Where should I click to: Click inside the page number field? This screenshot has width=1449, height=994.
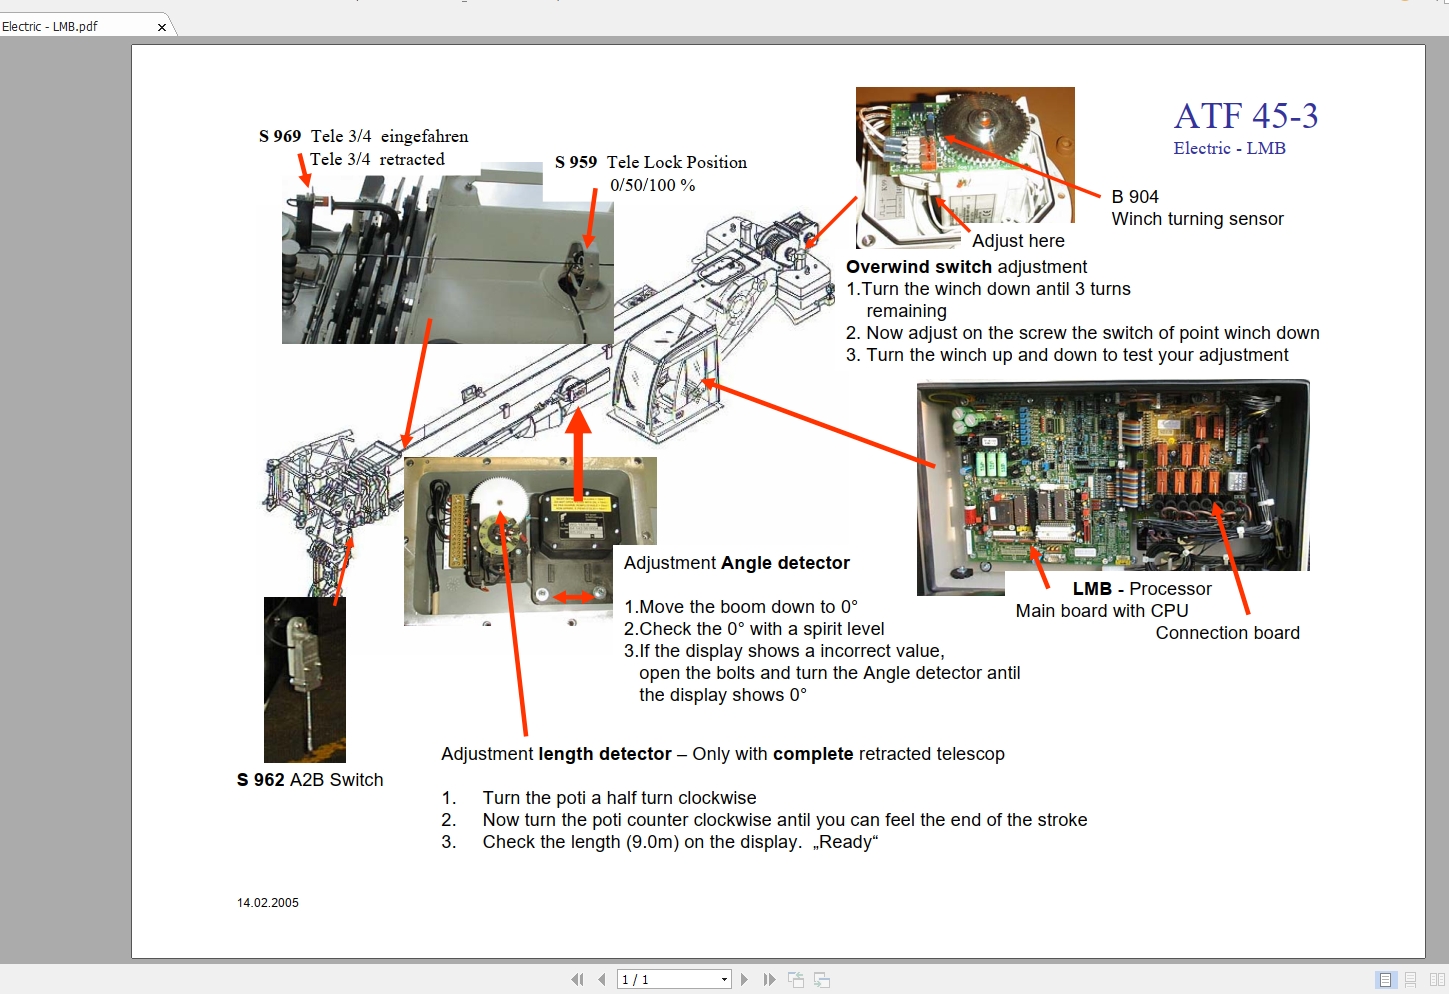coord(660,979)
